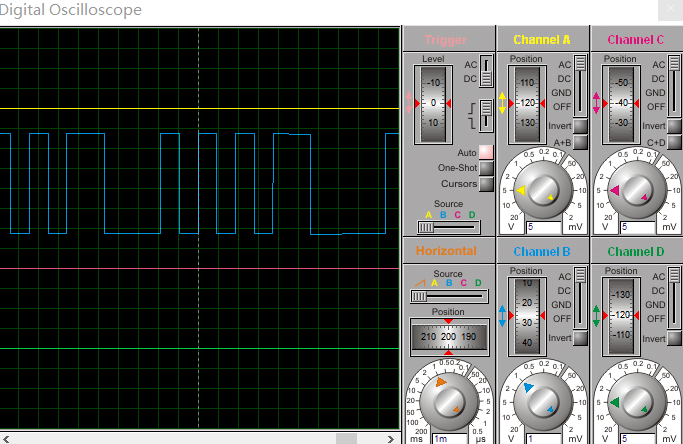Toggle Channel B Invert button

click(x=580, y=338)
